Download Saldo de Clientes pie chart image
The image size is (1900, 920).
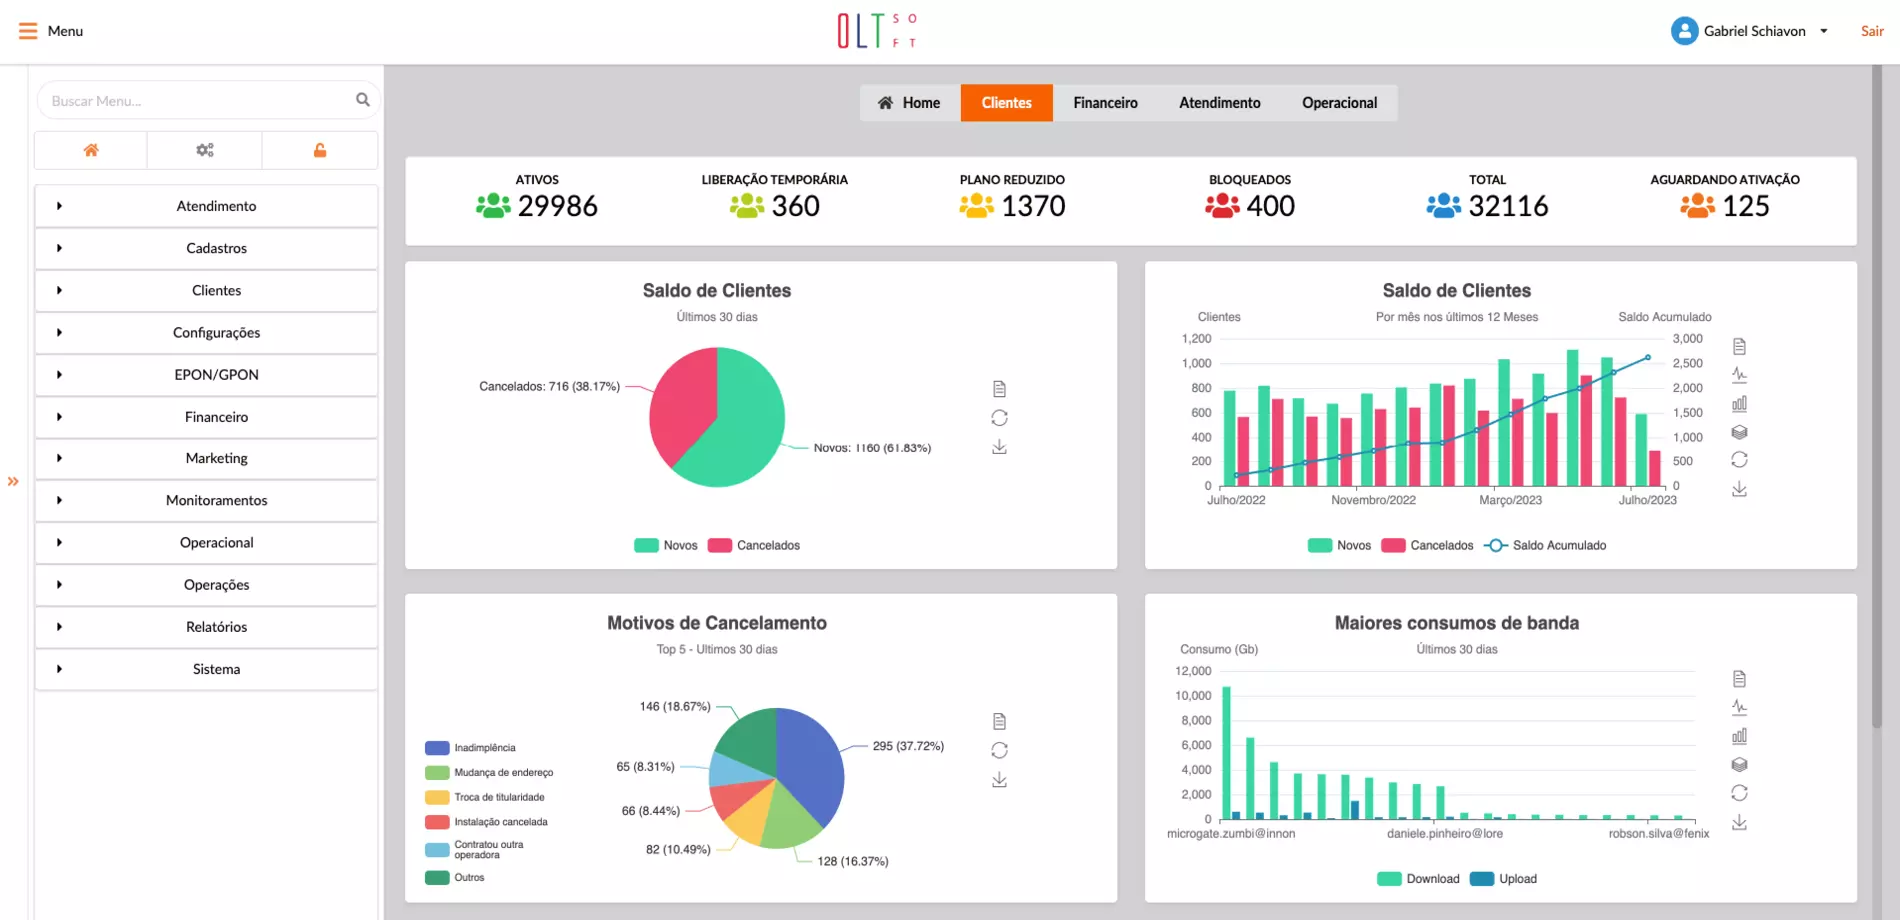[x=999, y=447]
